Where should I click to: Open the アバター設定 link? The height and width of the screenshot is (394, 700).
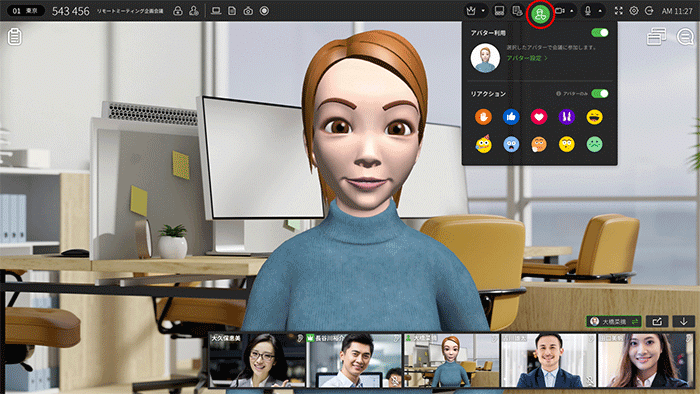click(x=527, y=58)
